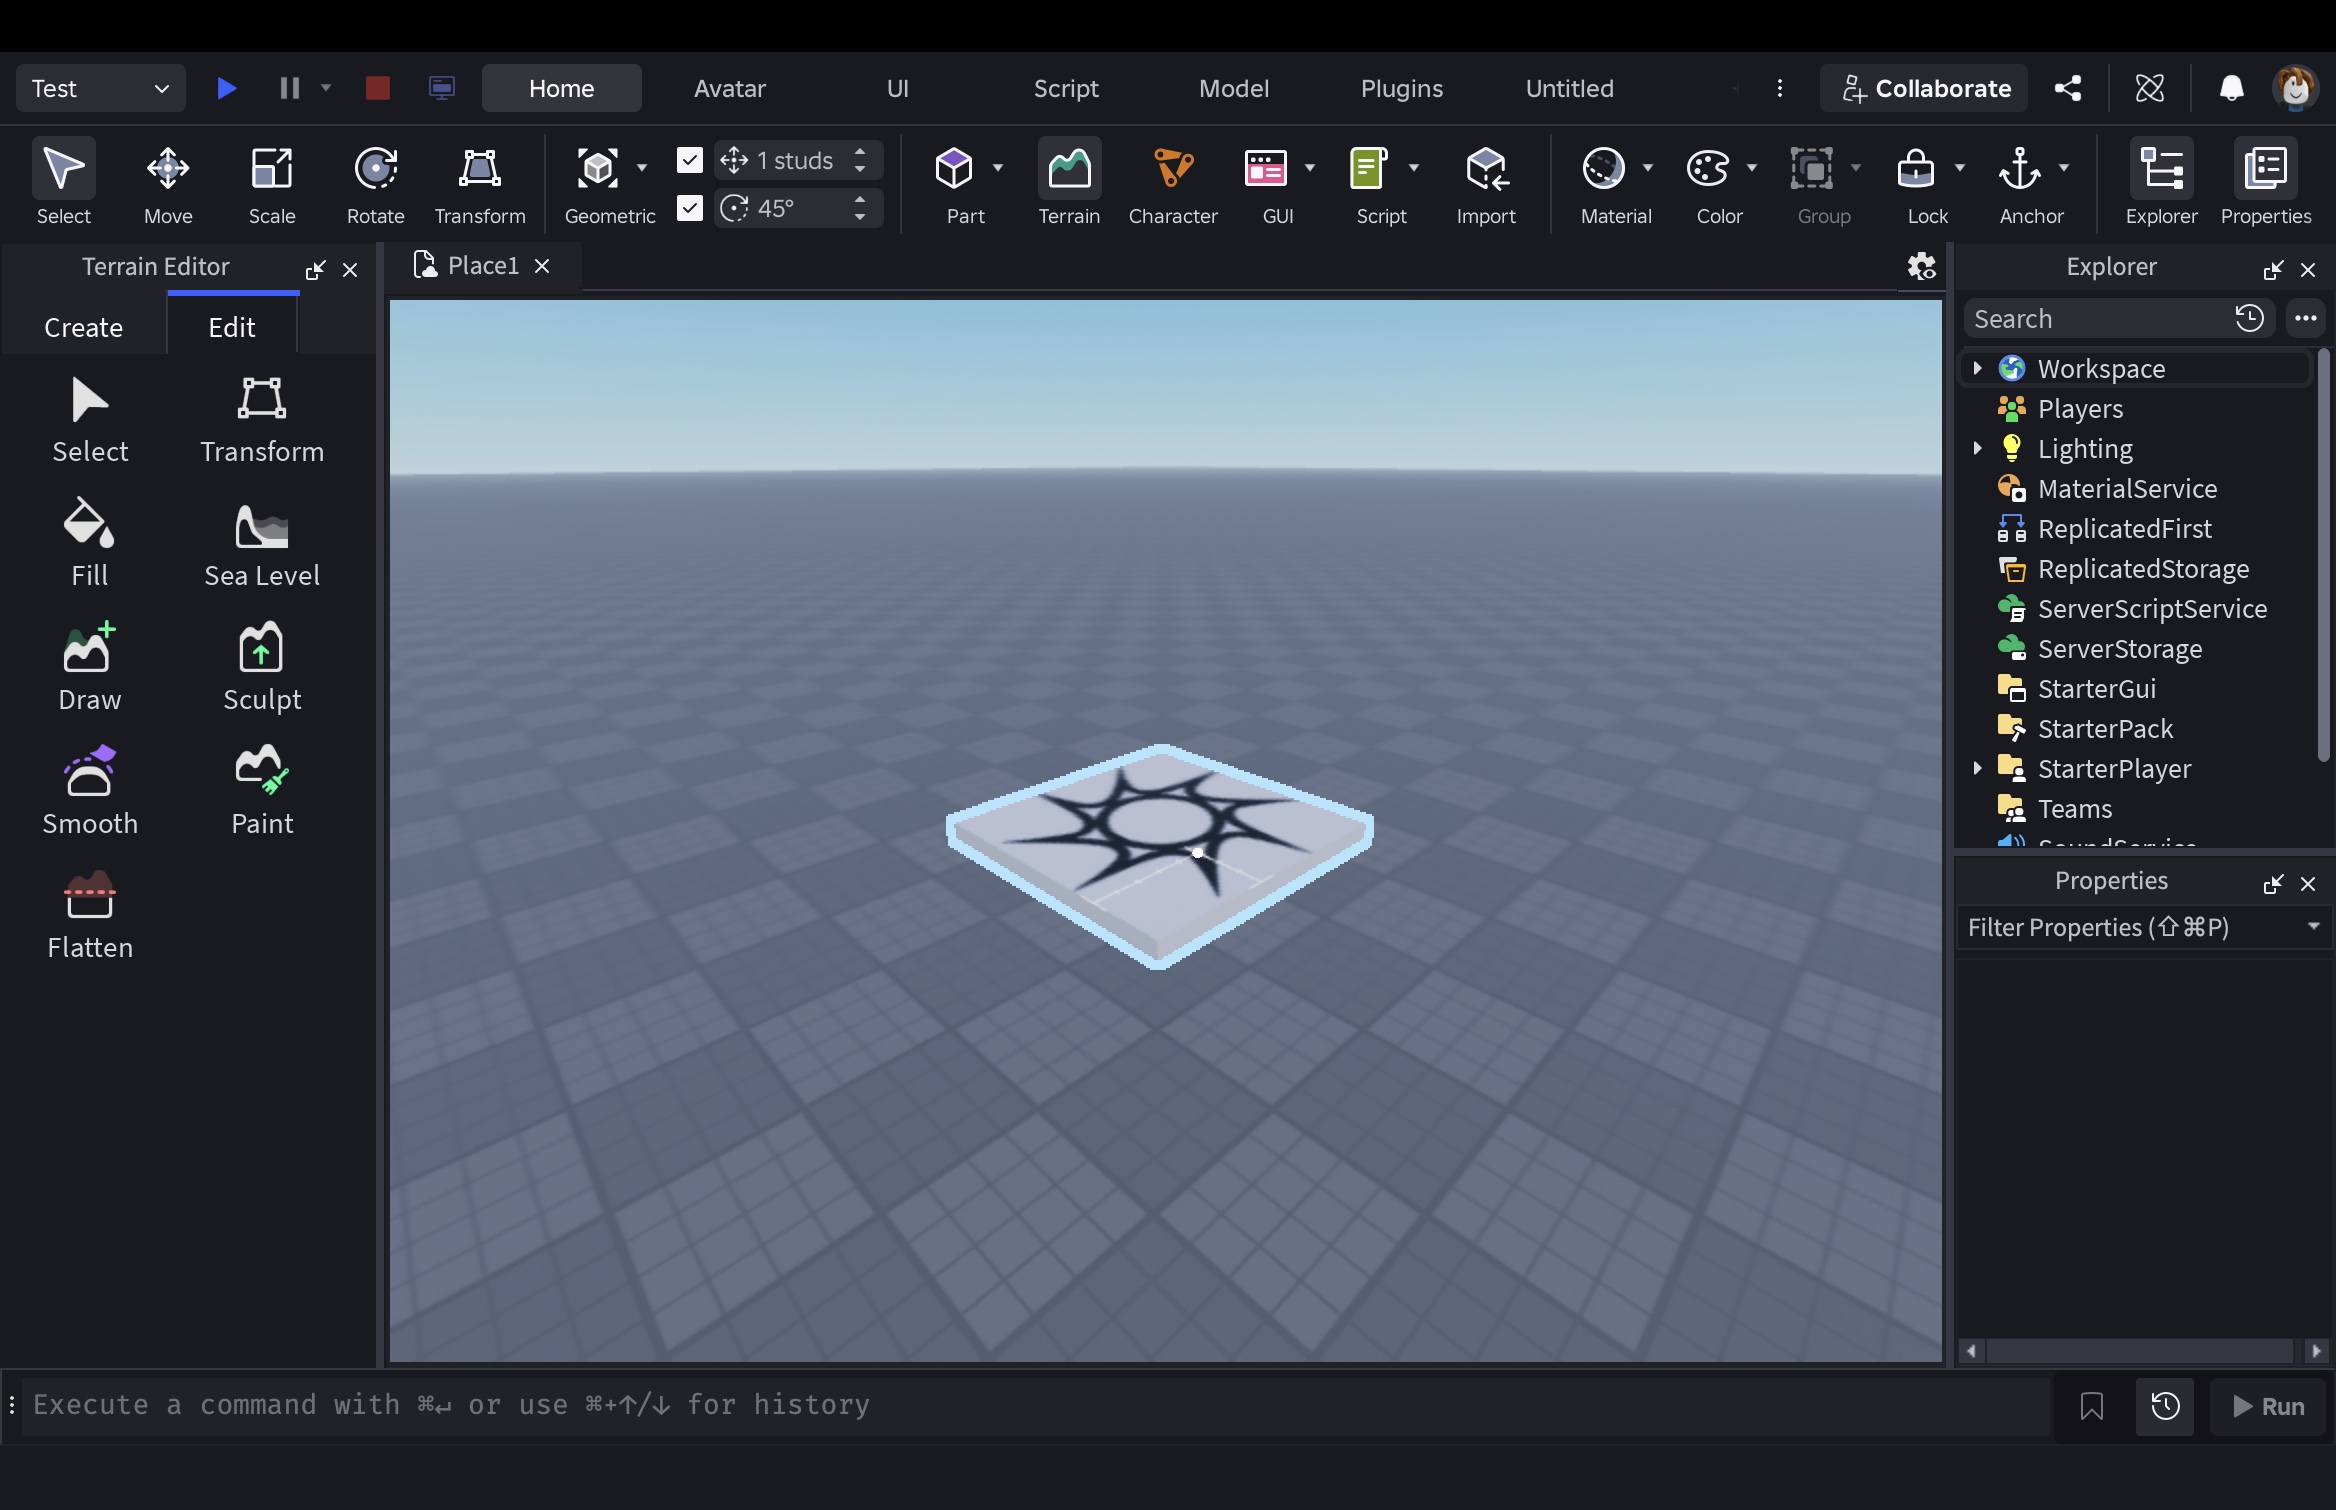Select the Fill terrain tool
The width and height of the screenshot is (2336, 1510).
tap(89, 542)
